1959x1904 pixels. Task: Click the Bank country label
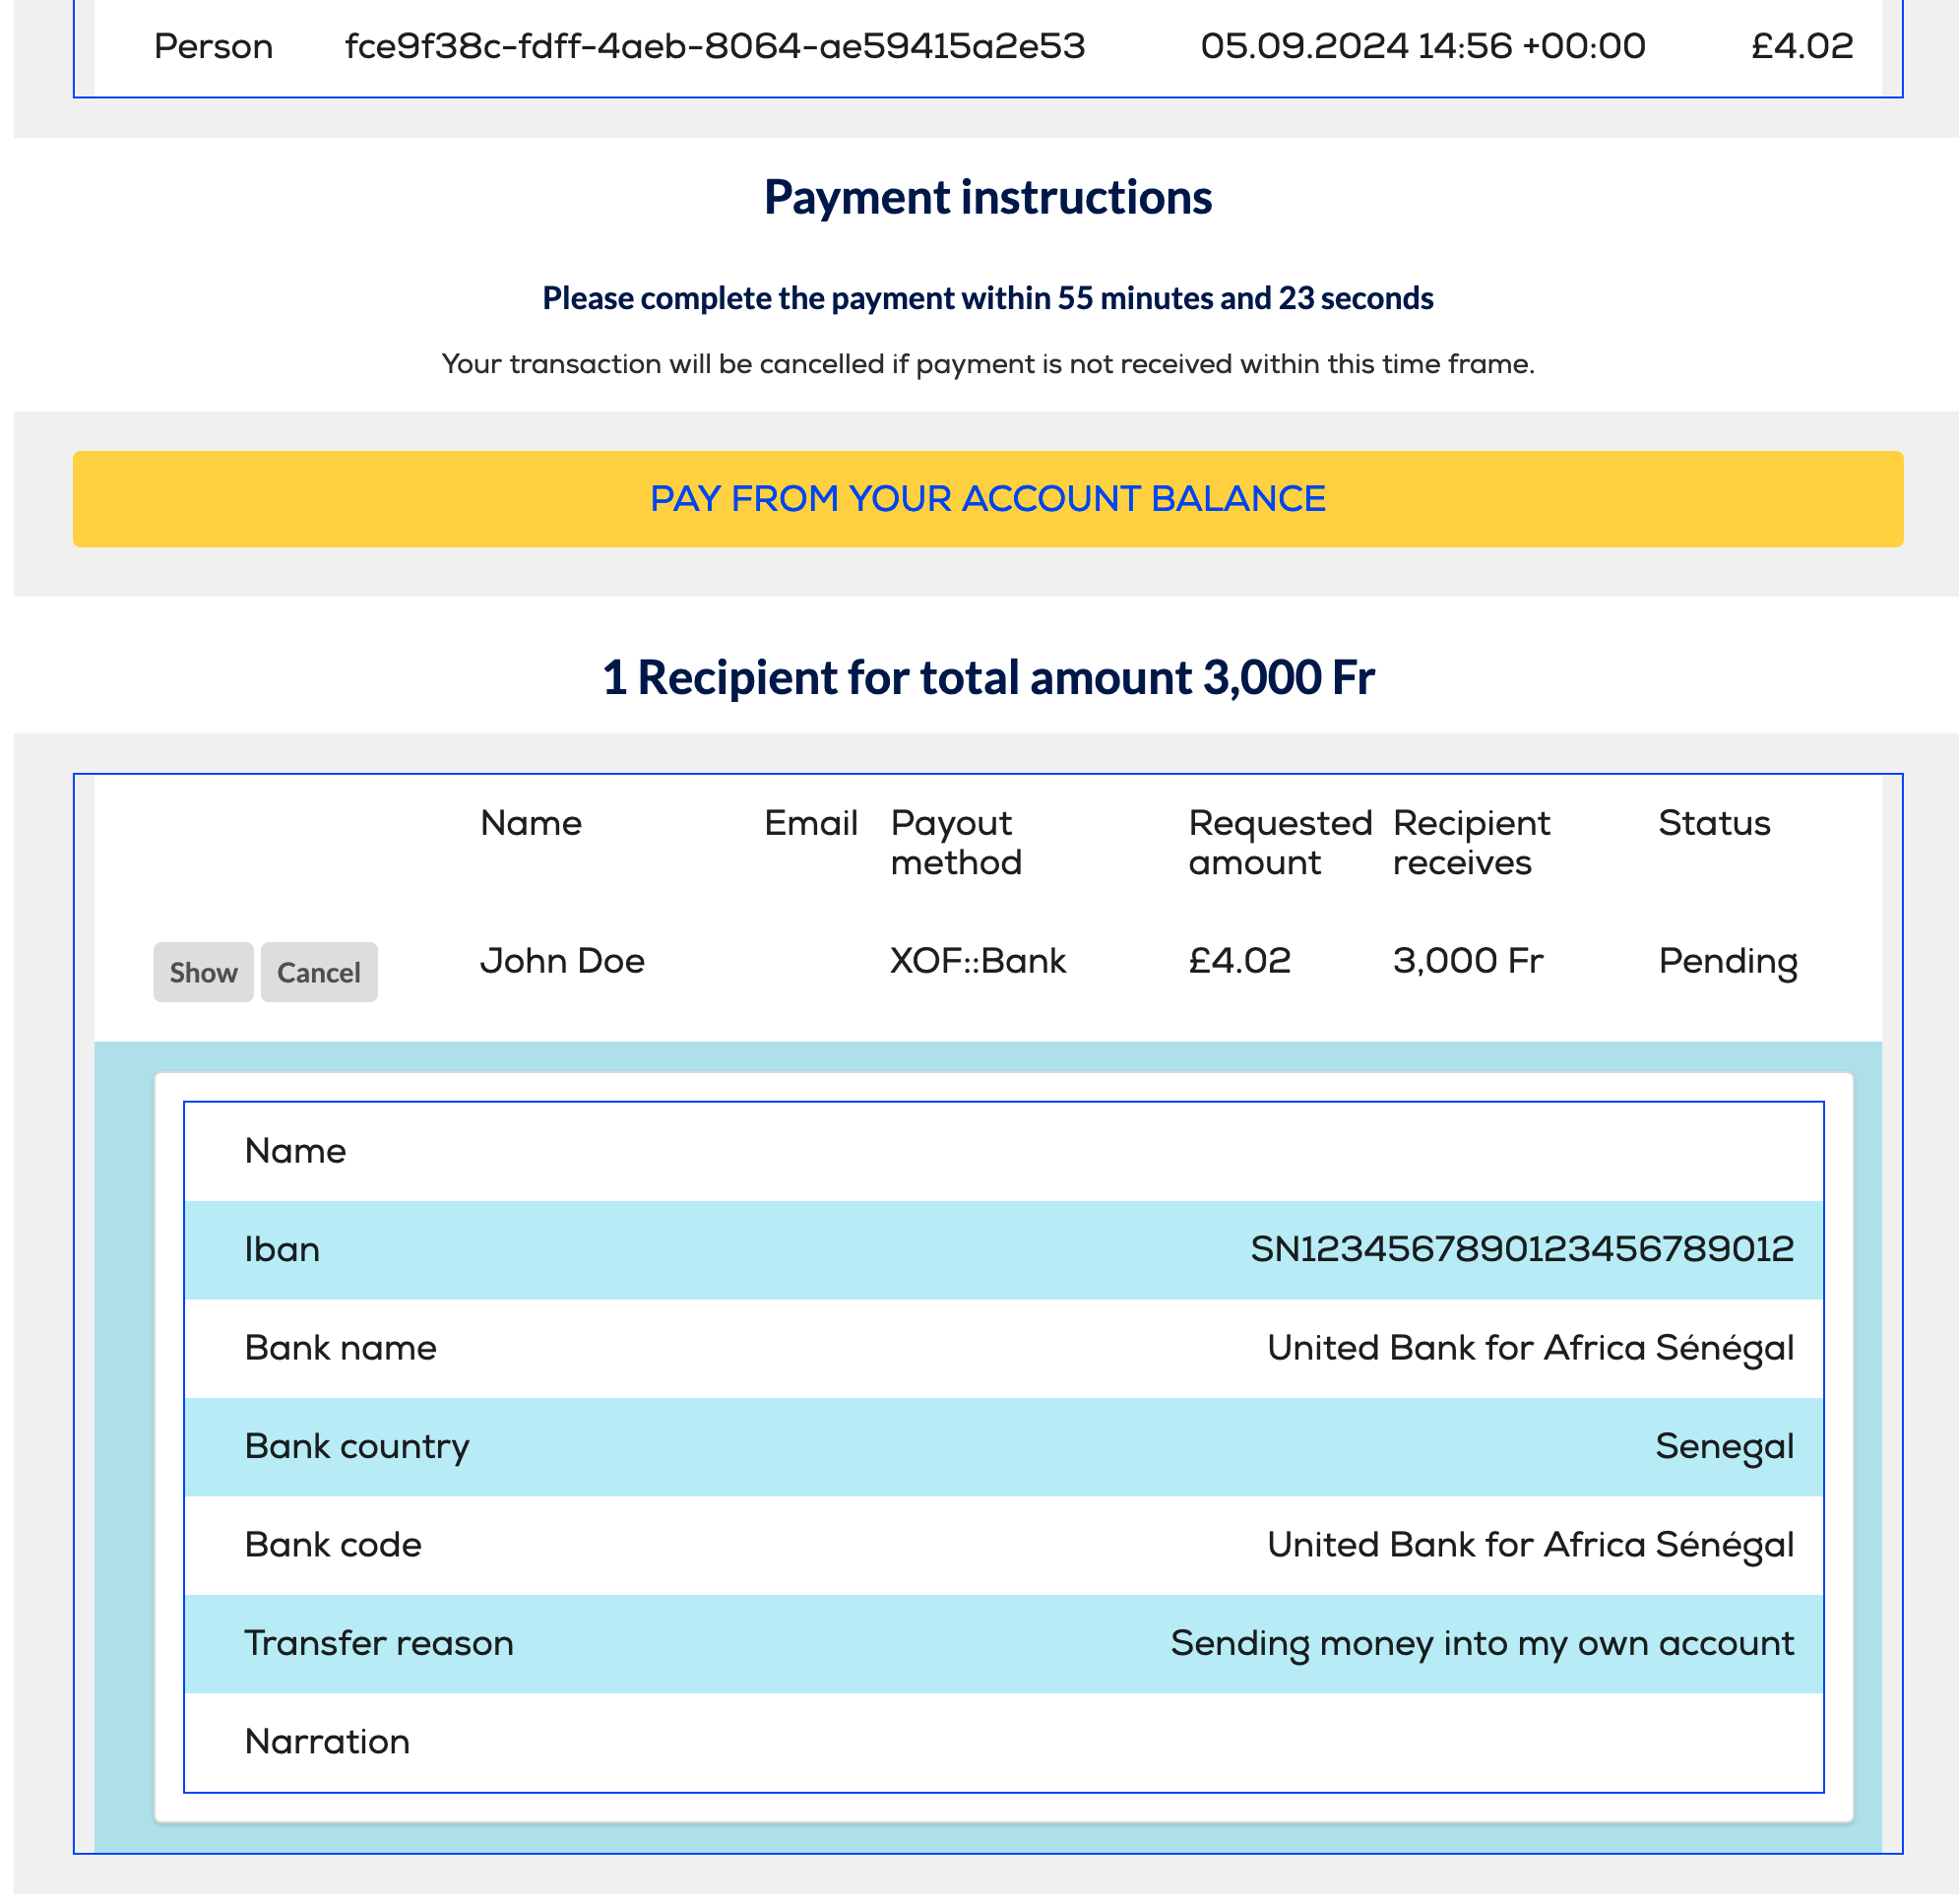pos(357,1447)
